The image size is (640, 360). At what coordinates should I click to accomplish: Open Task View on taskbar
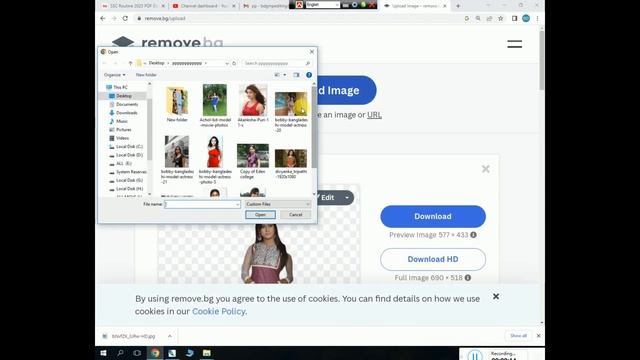pos(138,353)
